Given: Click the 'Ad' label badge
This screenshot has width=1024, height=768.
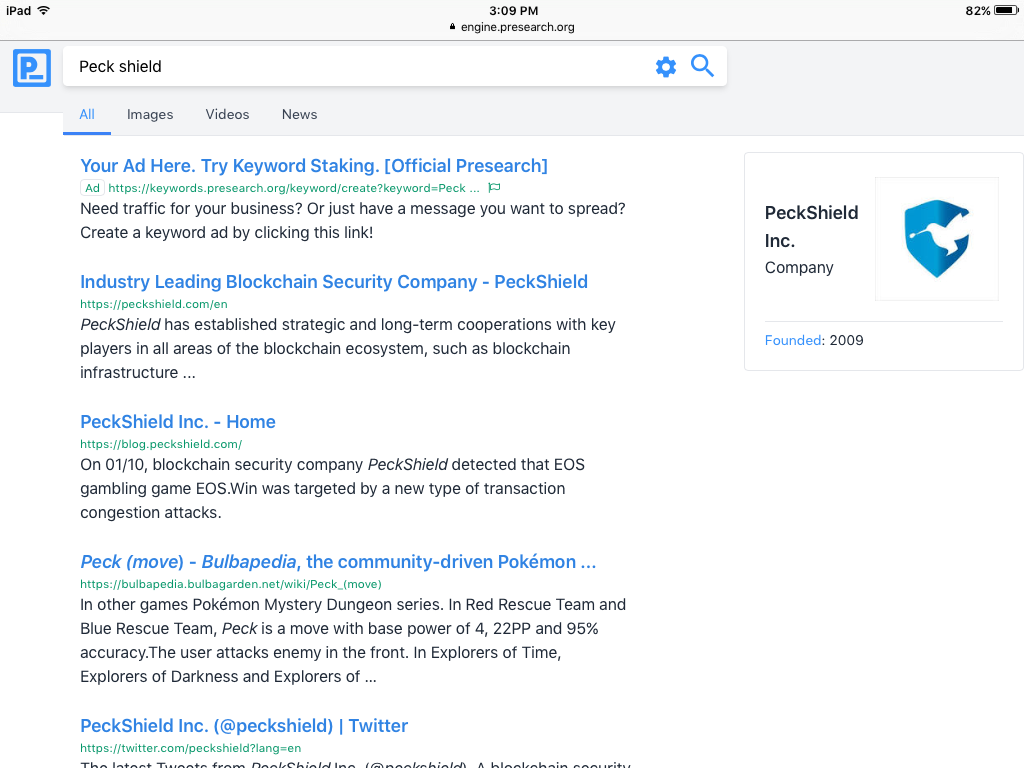Looking at the screenshot, I should click(92, 188).
